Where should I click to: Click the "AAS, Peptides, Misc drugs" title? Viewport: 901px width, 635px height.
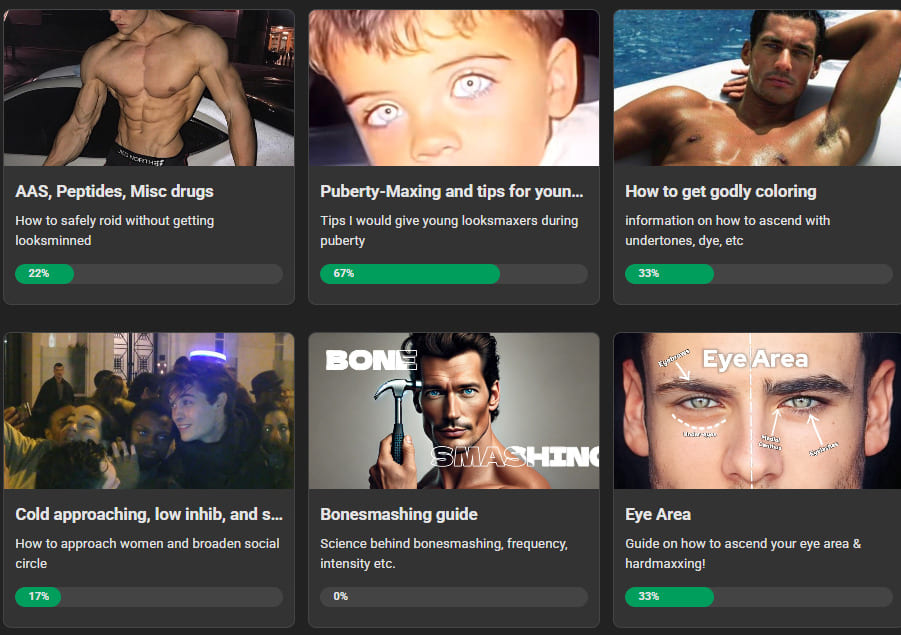pos(114,191)
